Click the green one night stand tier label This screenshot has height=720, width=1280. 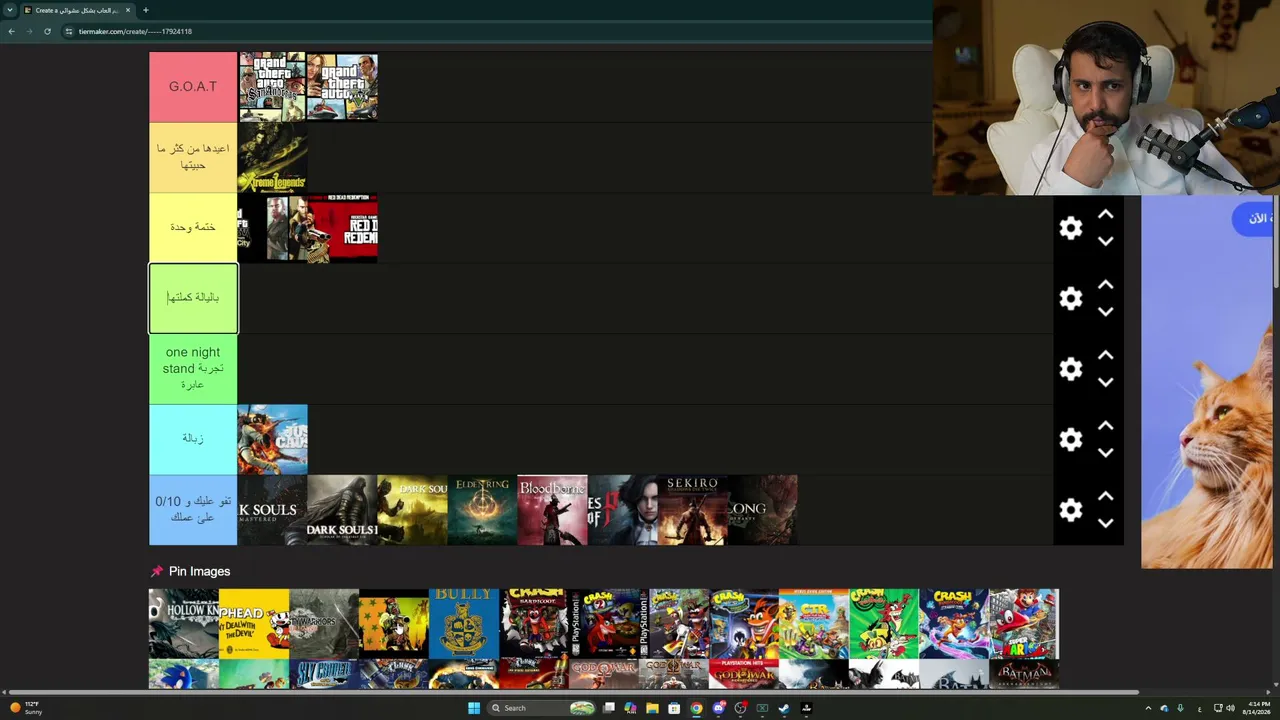[193, 368]
